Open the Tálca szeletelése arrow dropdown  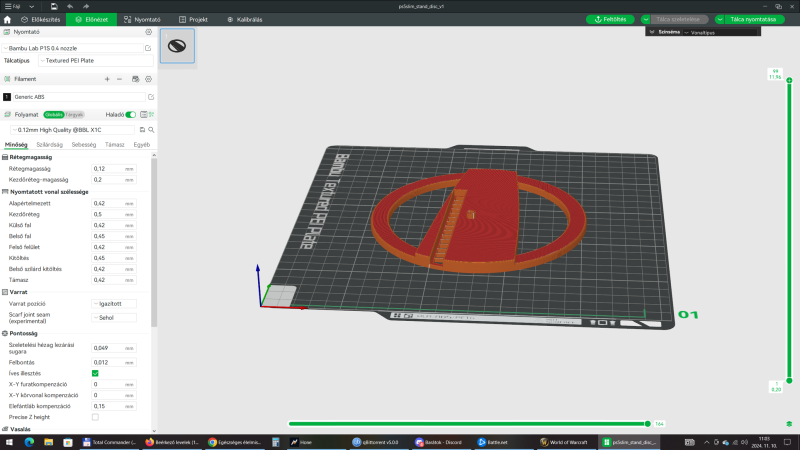(646, 19)
